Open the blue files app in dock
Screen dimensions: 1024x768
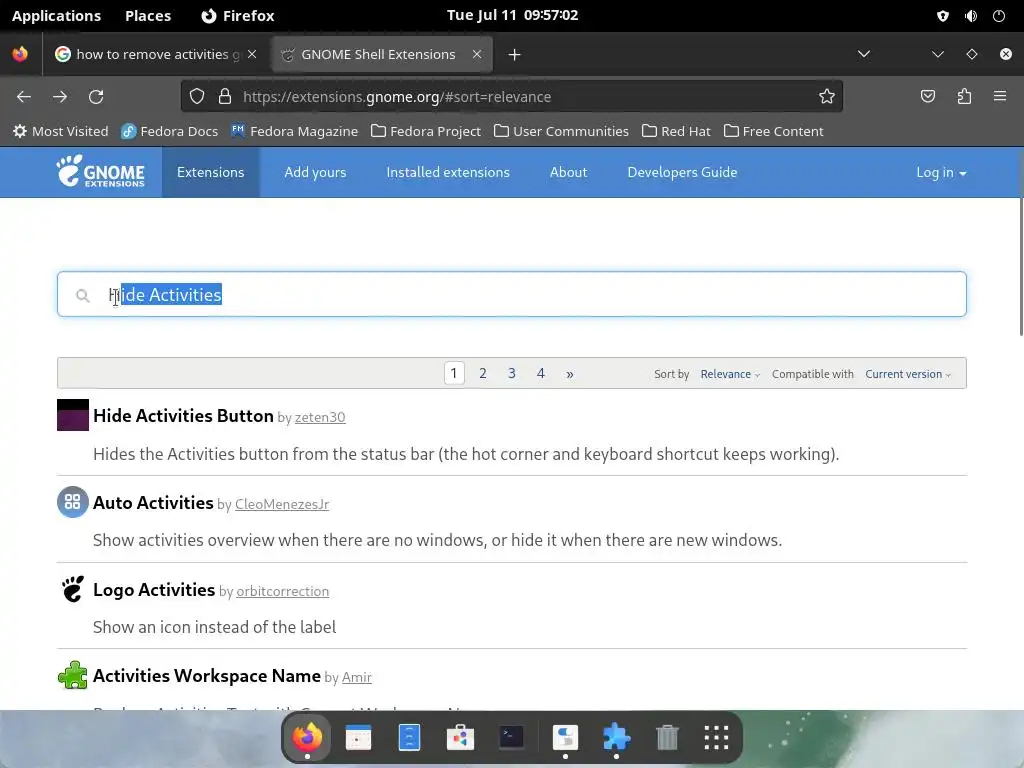click(409, 737)
